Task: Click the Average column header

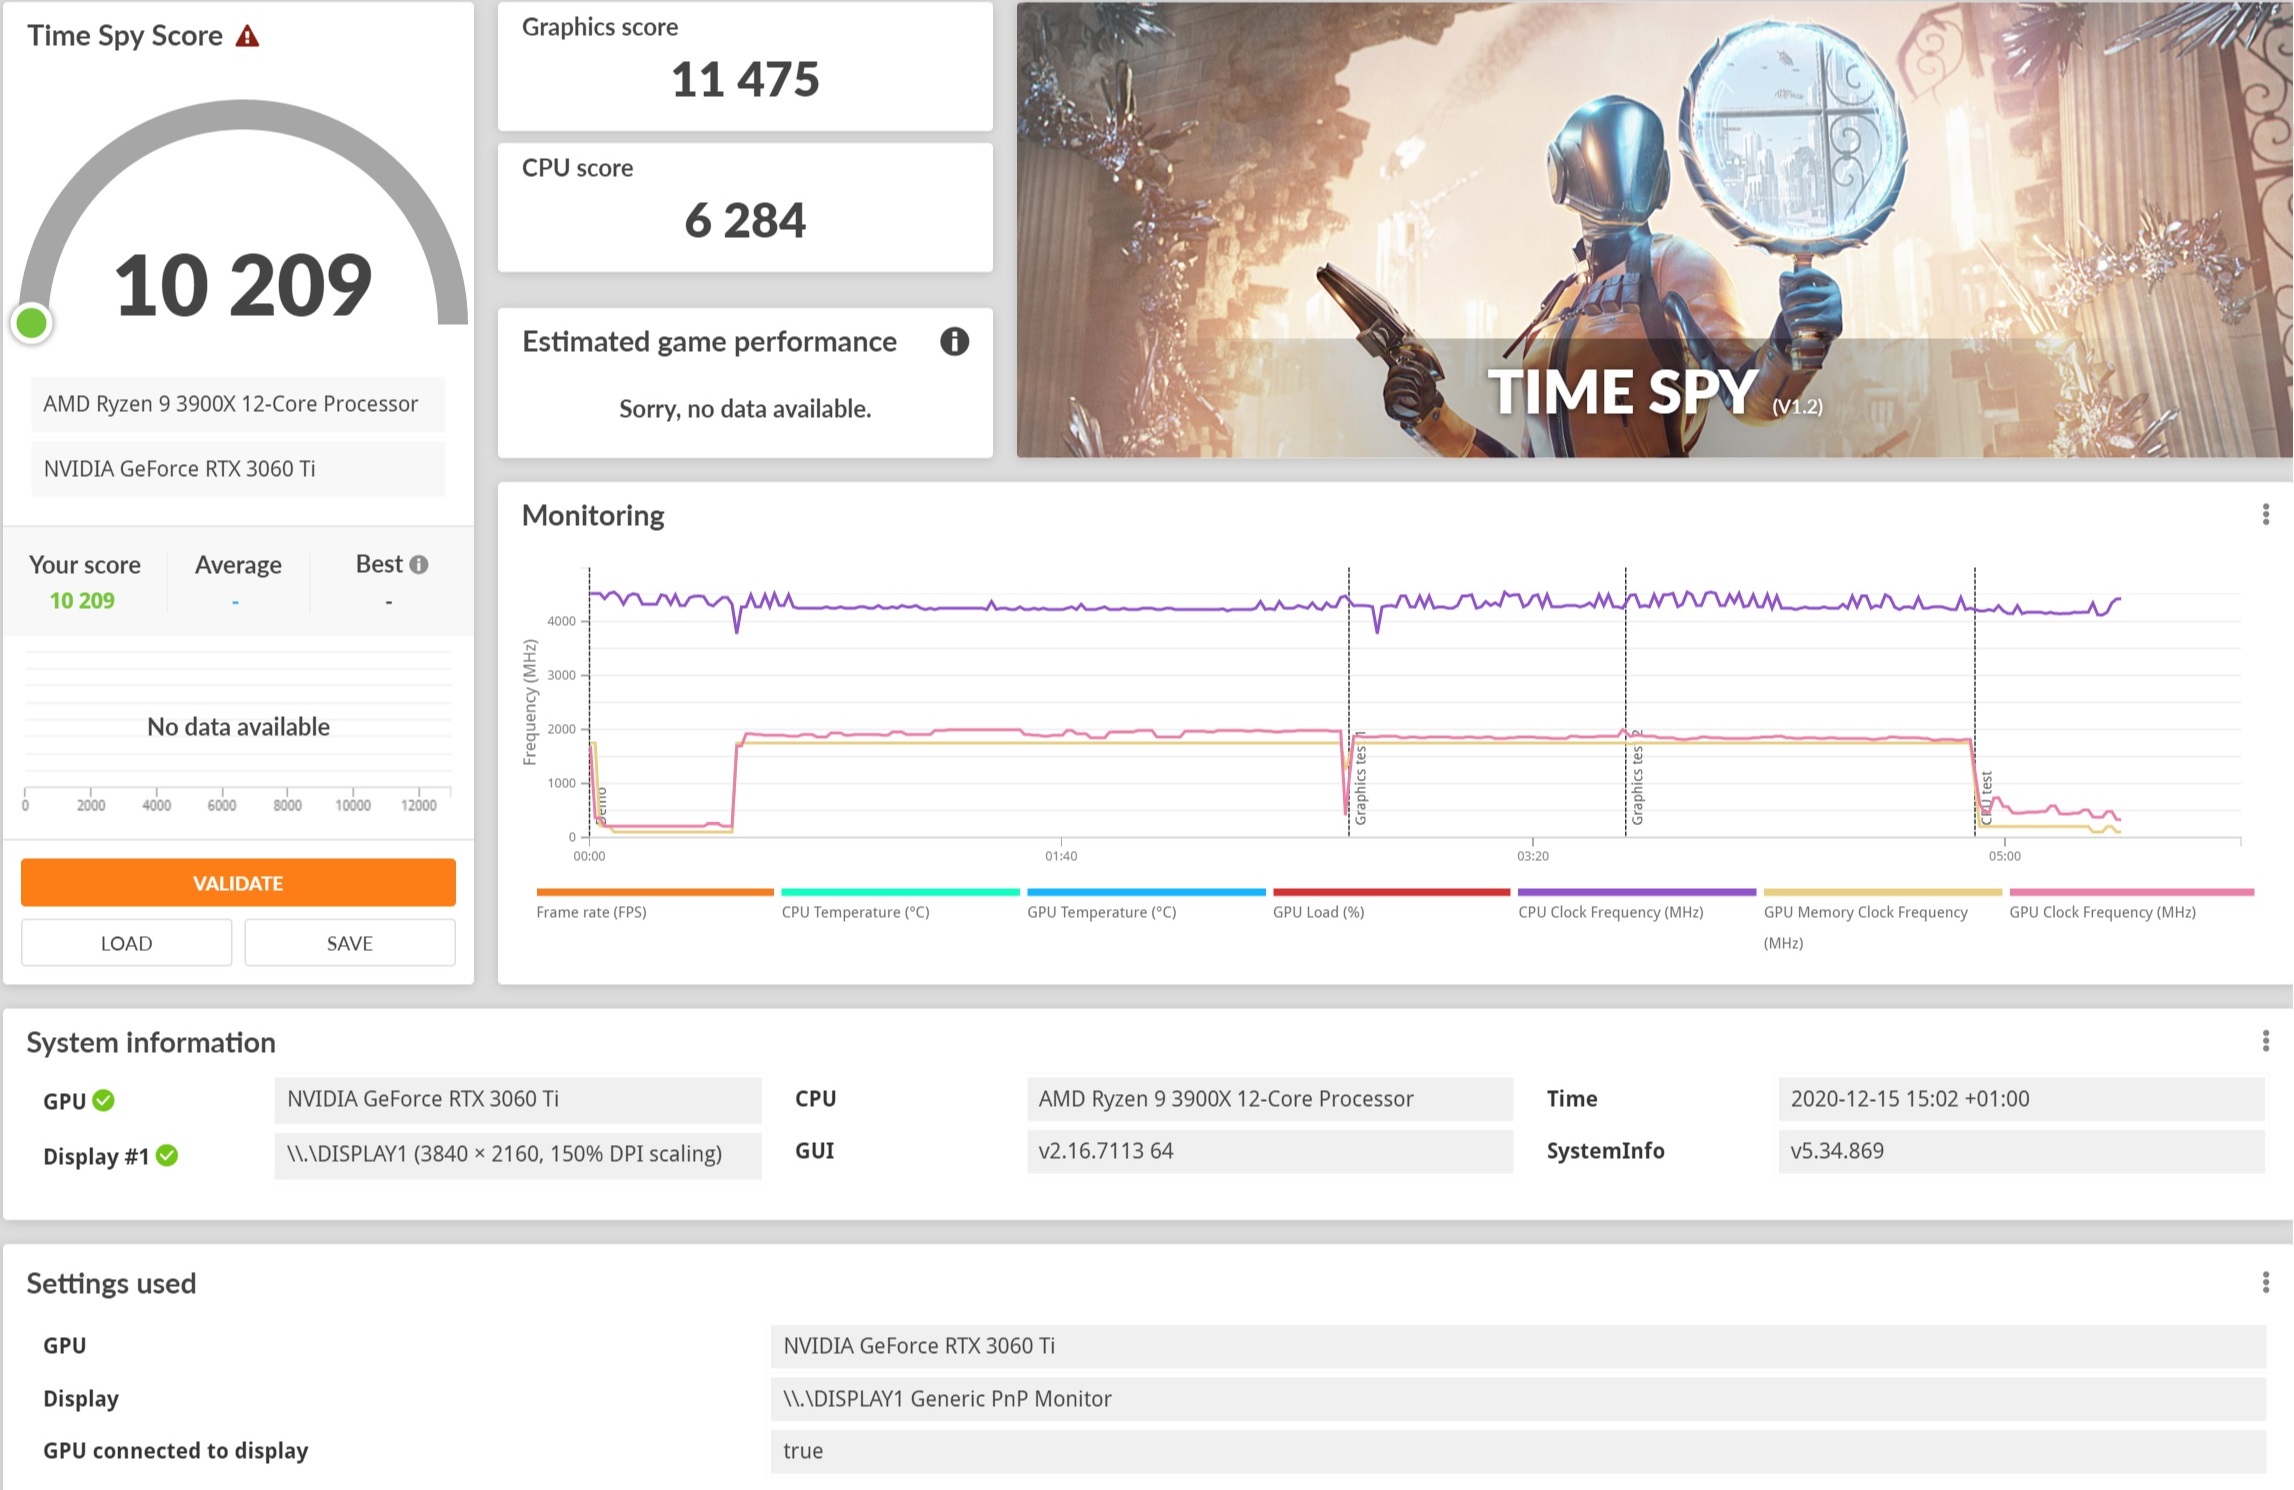Action: (238, 565)
